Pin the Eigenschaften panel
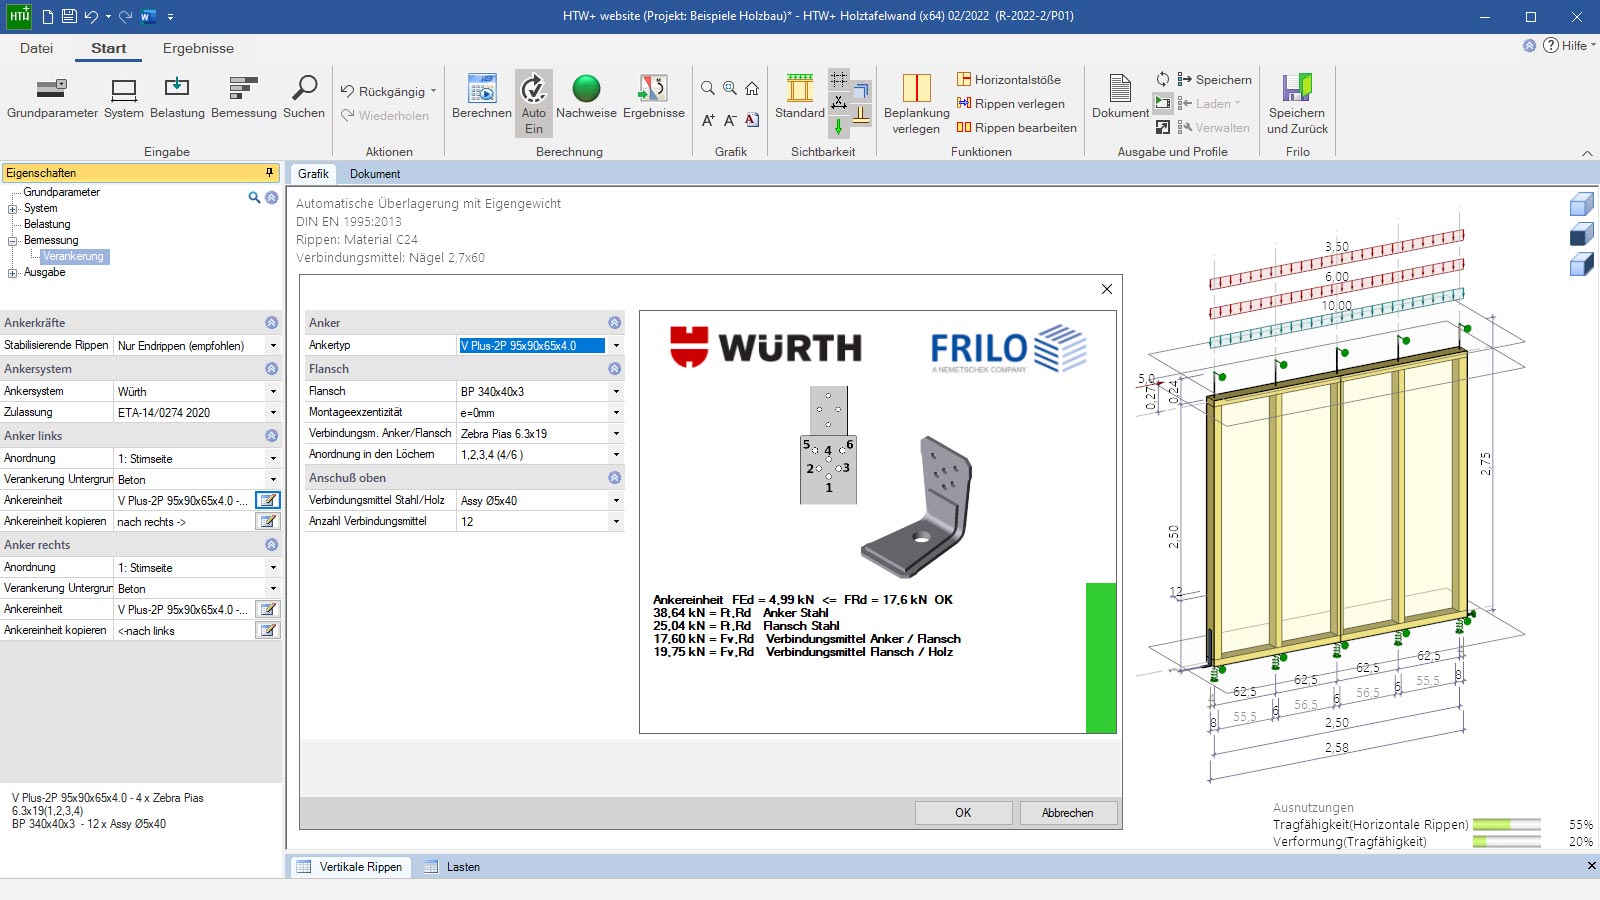 pyautogui.click(x=268, y=173)
